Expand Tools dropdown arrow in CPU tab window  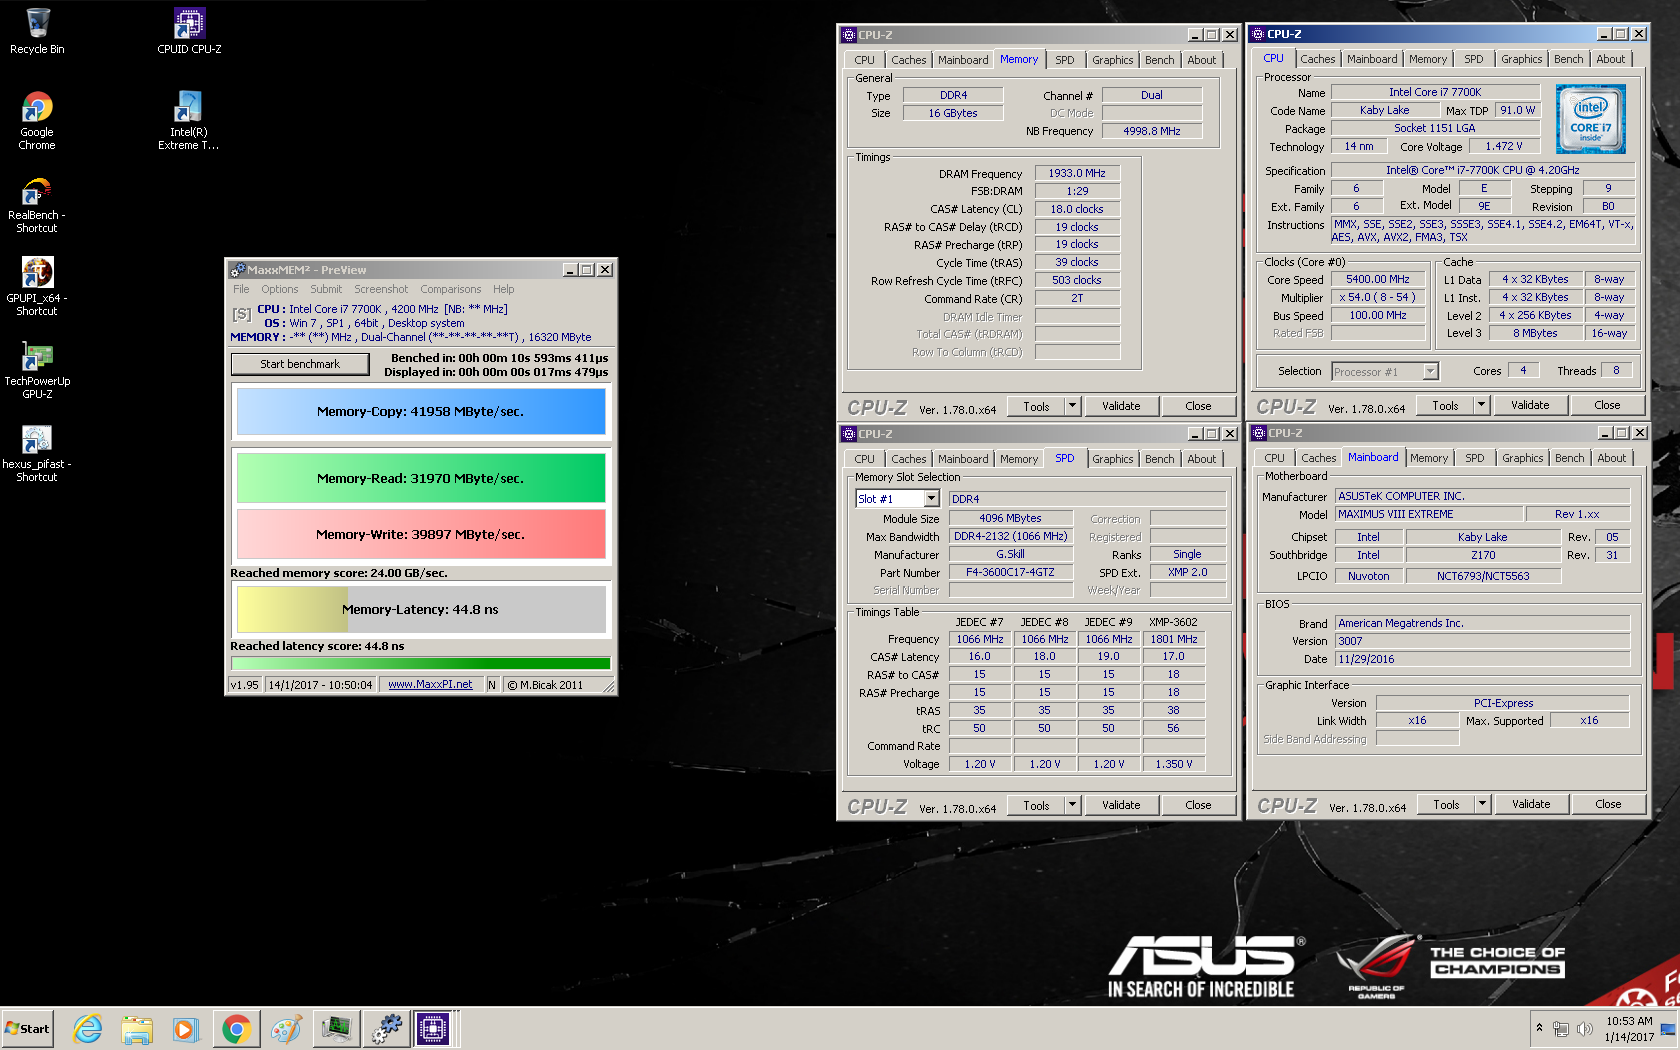pos(1482,405)
